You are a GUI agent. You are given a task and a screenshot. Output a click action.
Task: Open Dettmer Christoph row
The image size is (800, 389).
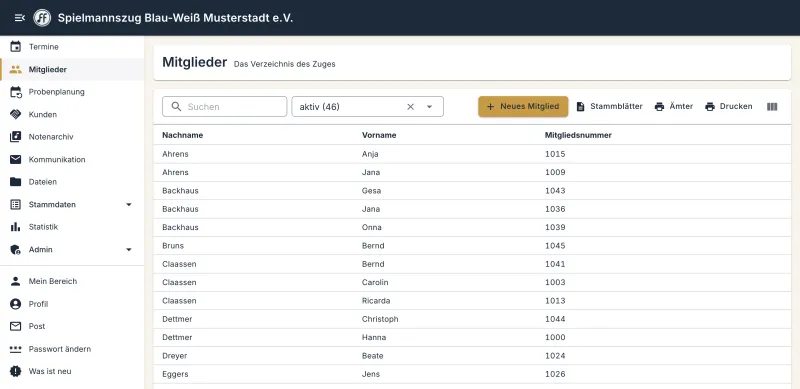pos(472,319)
